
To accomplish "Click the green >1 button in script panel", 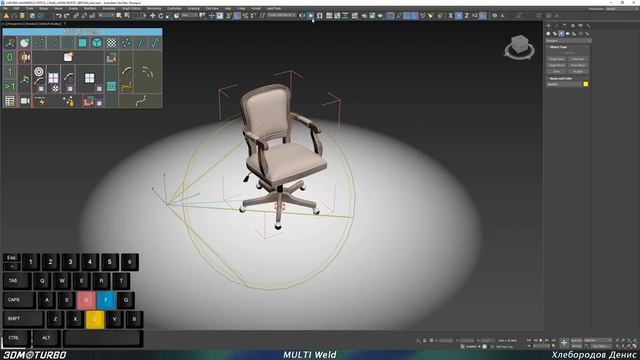I will point(10,87).
